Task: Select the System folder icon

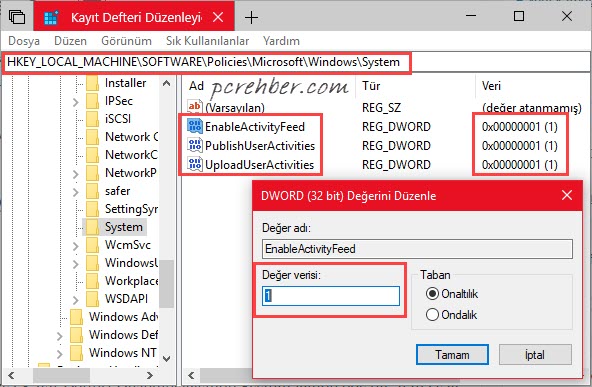Action: point(92,227)
